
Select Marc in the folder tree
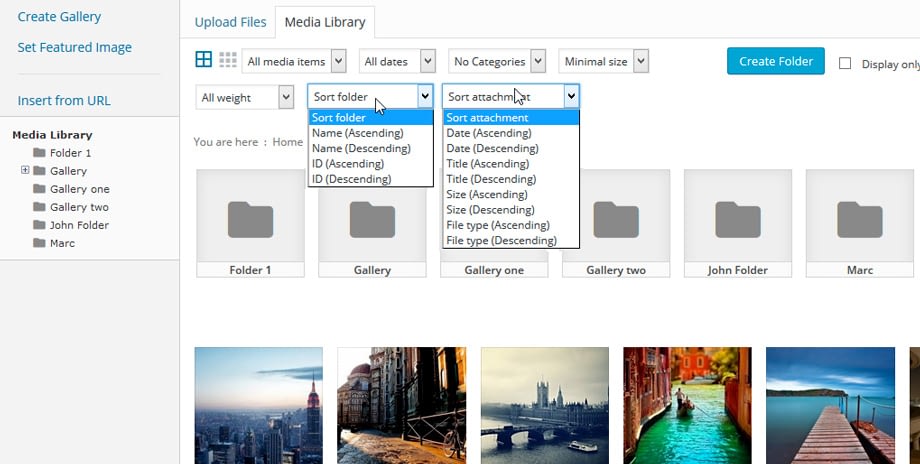(x=62, y=243)
